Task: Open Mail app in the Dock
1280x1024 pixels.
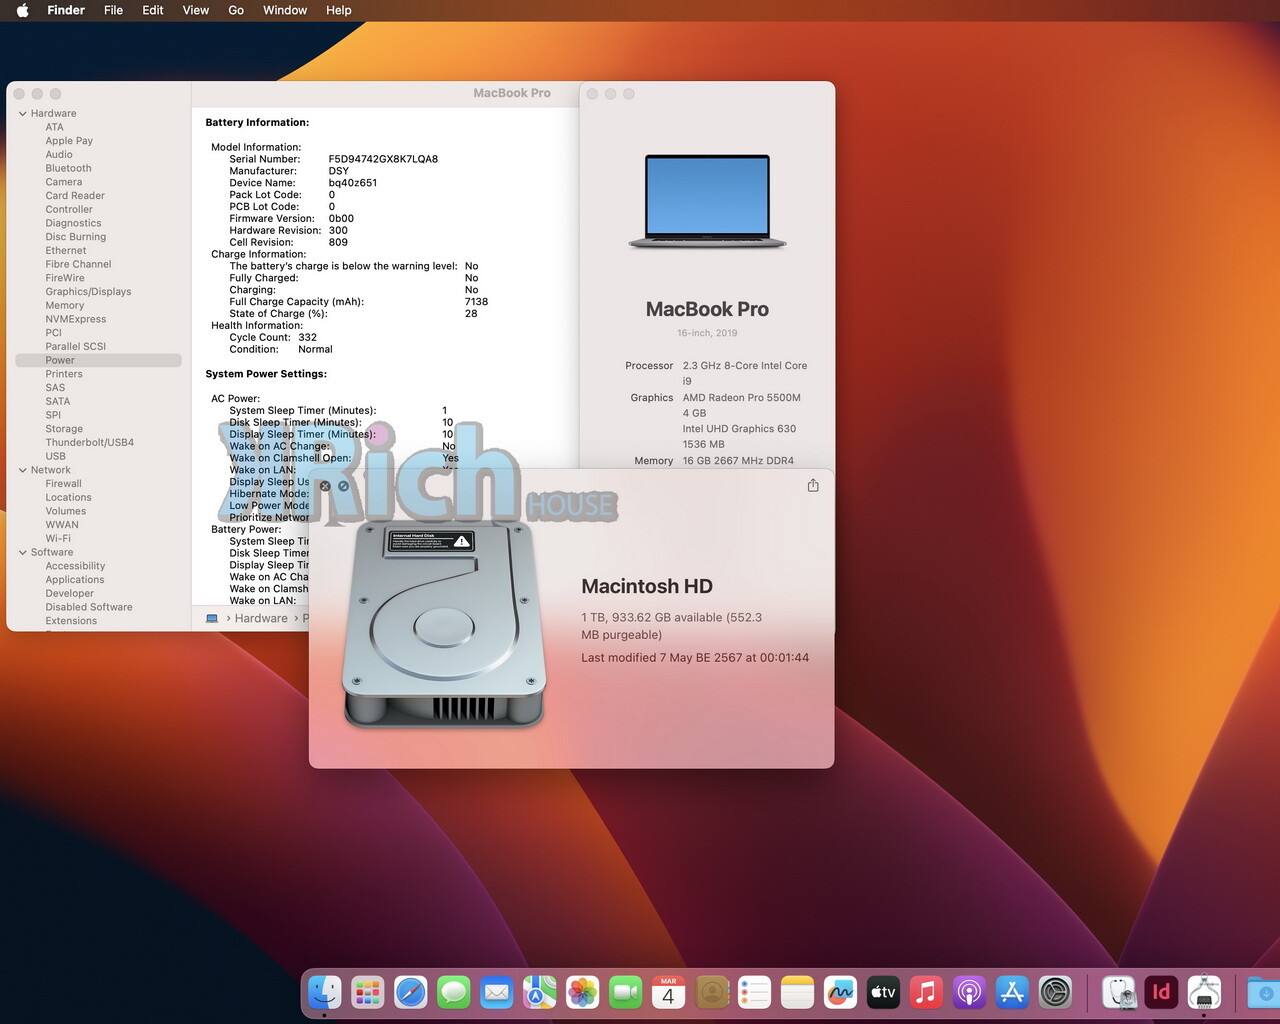Action: (496, 992)
